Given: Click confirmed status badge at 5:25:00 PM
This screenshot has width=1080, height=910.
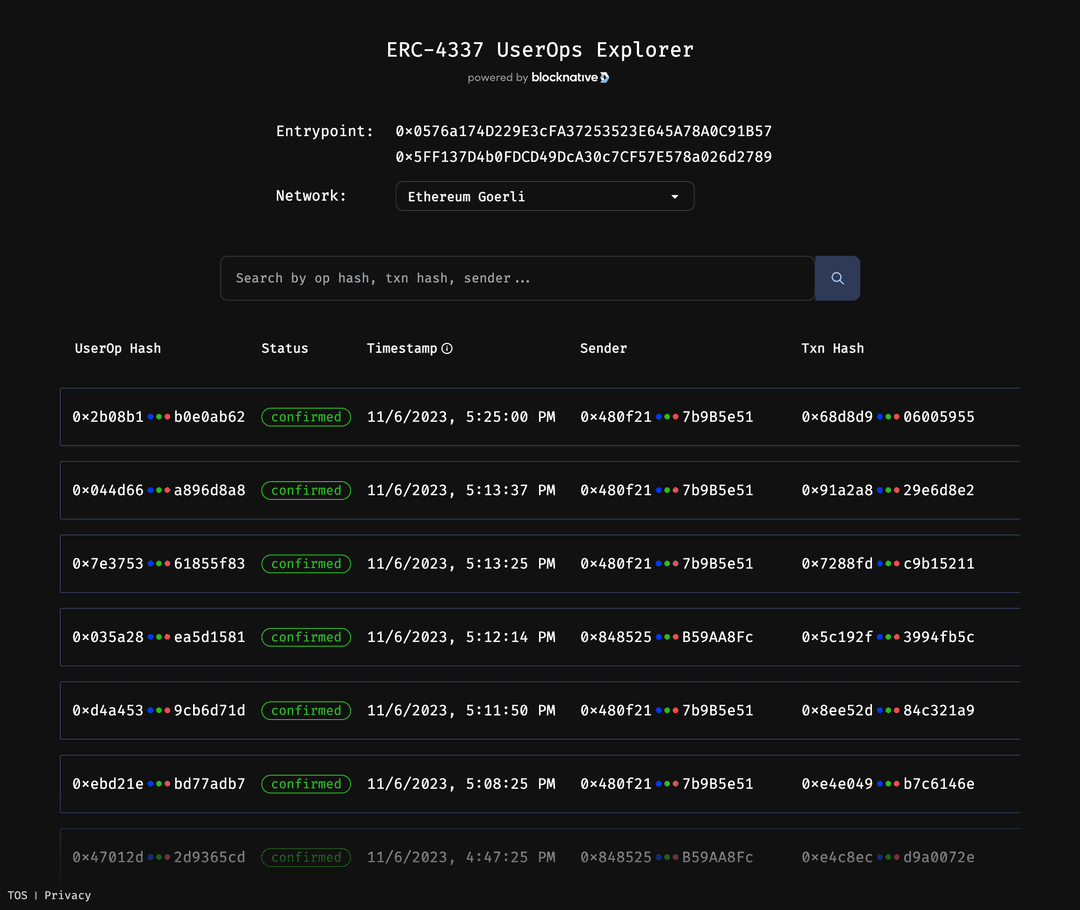Looking at the screenshot, I should [306, 417].
